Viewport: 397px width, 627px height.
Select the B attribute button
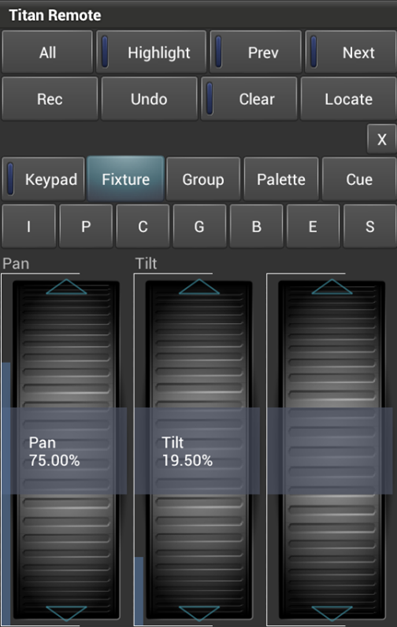click(256, 226)
